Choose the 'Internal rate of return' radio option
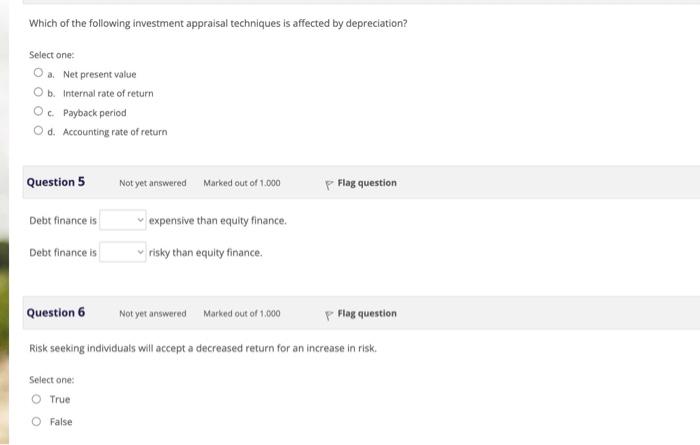700x445 pixels. [38, 93]
